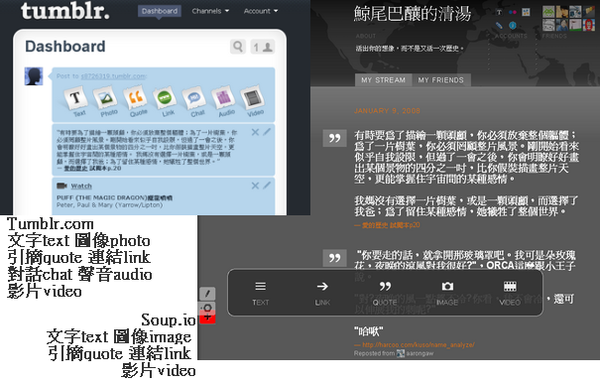This screenshot has height=383, width=600.
Task: Click the Soup blog title 鯨尾巴釀的清湯
Action: click(x=412, y=14)
